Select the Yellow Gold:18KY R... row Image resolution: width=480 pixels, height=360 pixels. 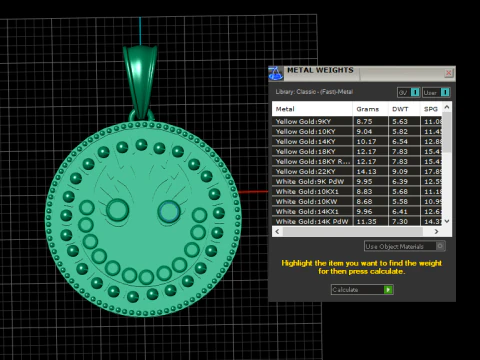point(357,161)
